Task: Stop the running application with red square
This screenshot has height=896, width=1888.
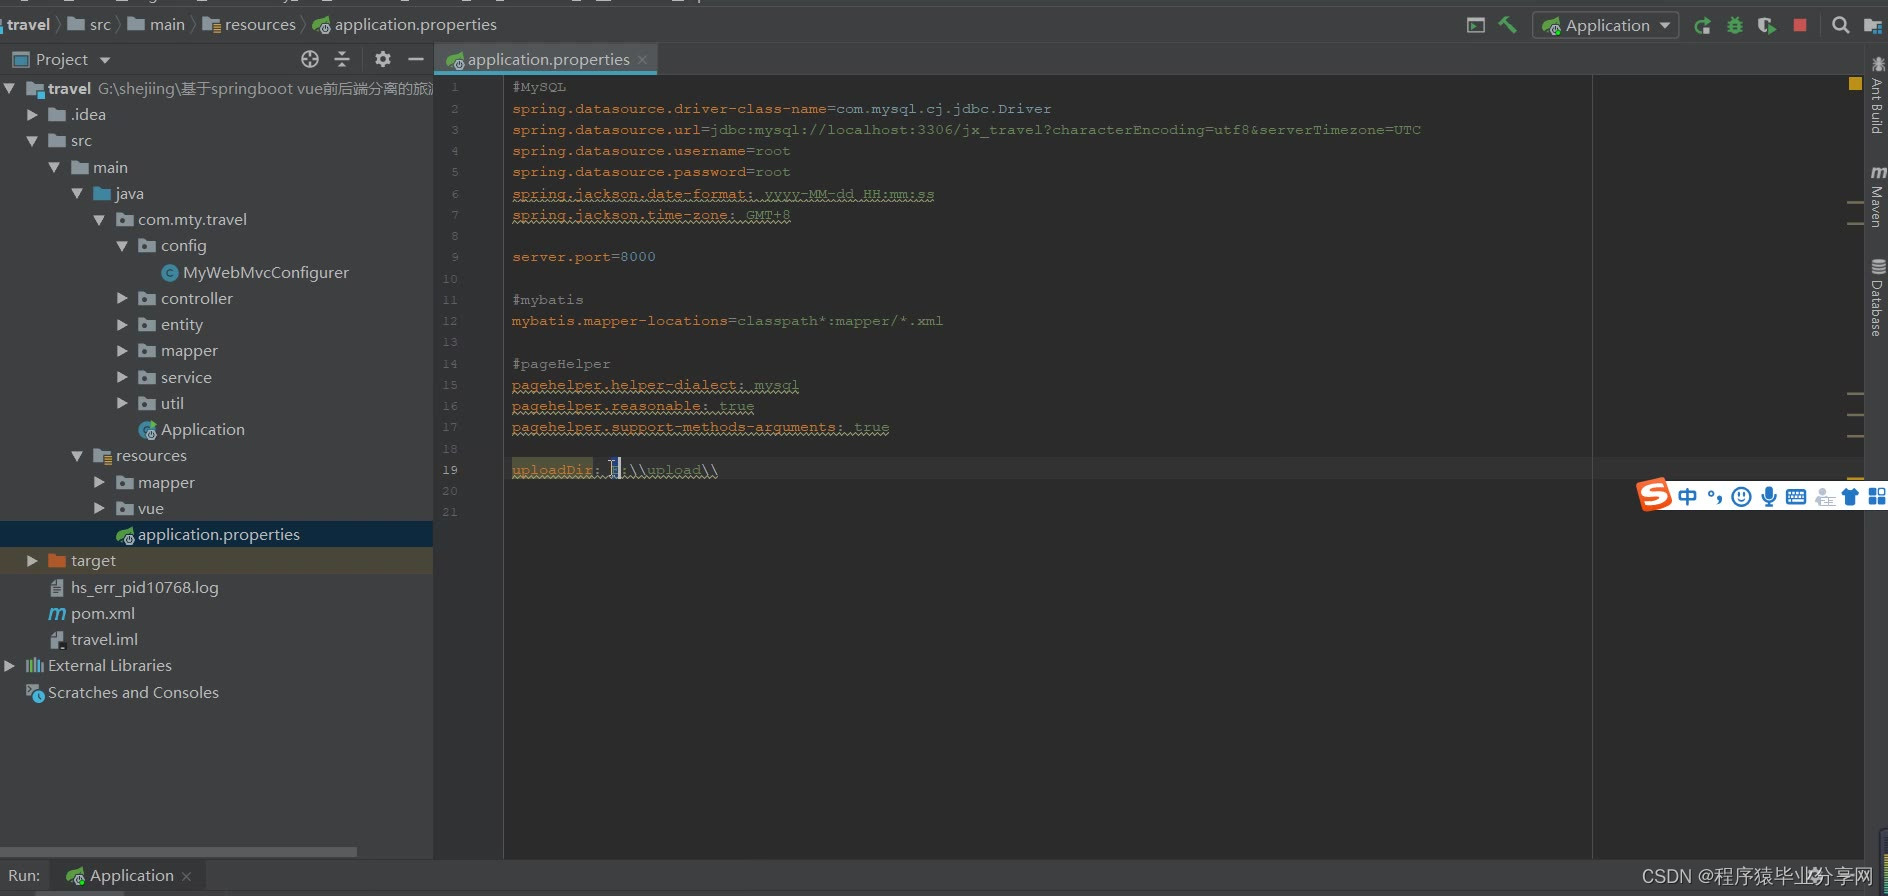Action: 1800,25
